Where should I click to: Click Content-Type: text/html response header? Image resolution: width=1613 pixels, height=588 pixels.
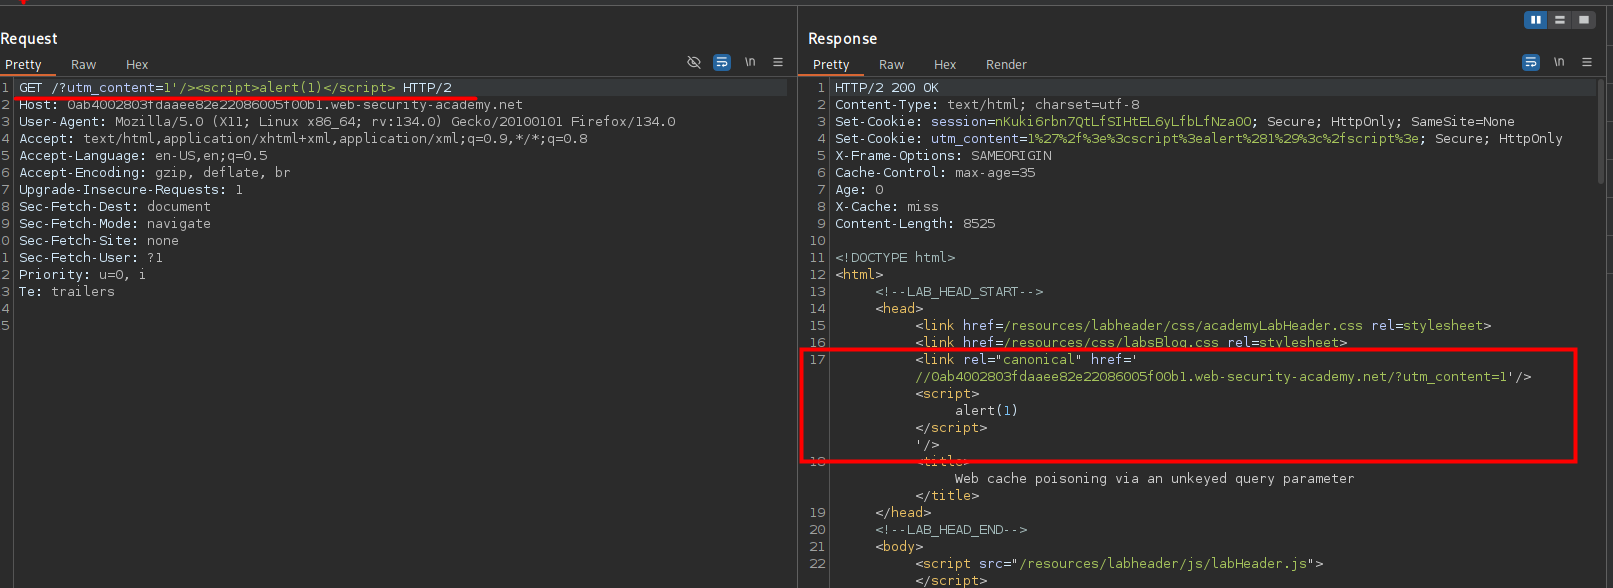tap(987, 105)
